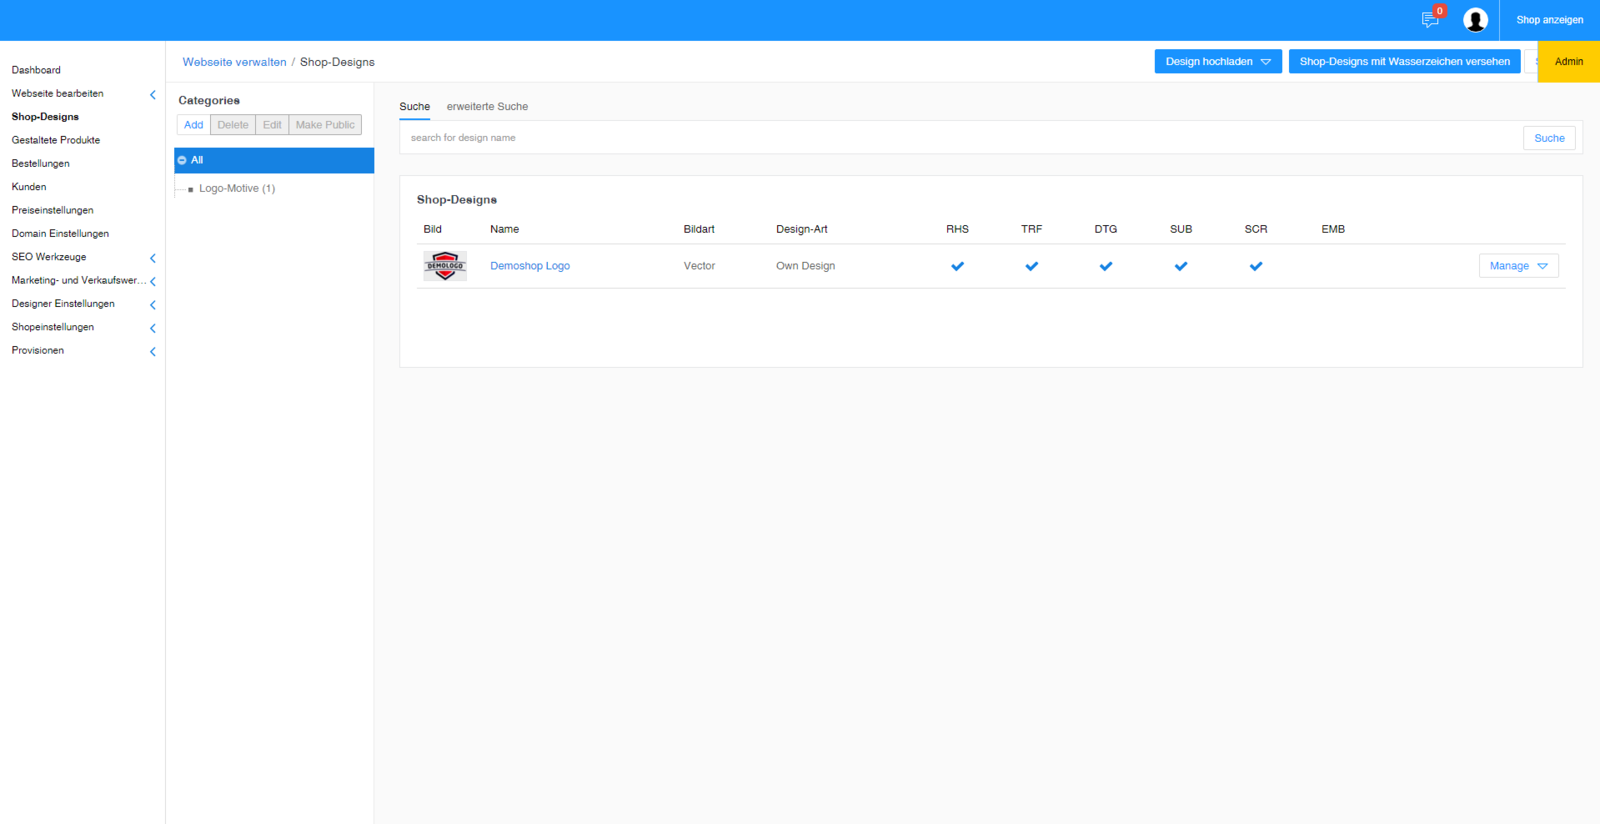Open the Design hochladen dropdown
The image size is (1600, 824).
pos(1217,62)
